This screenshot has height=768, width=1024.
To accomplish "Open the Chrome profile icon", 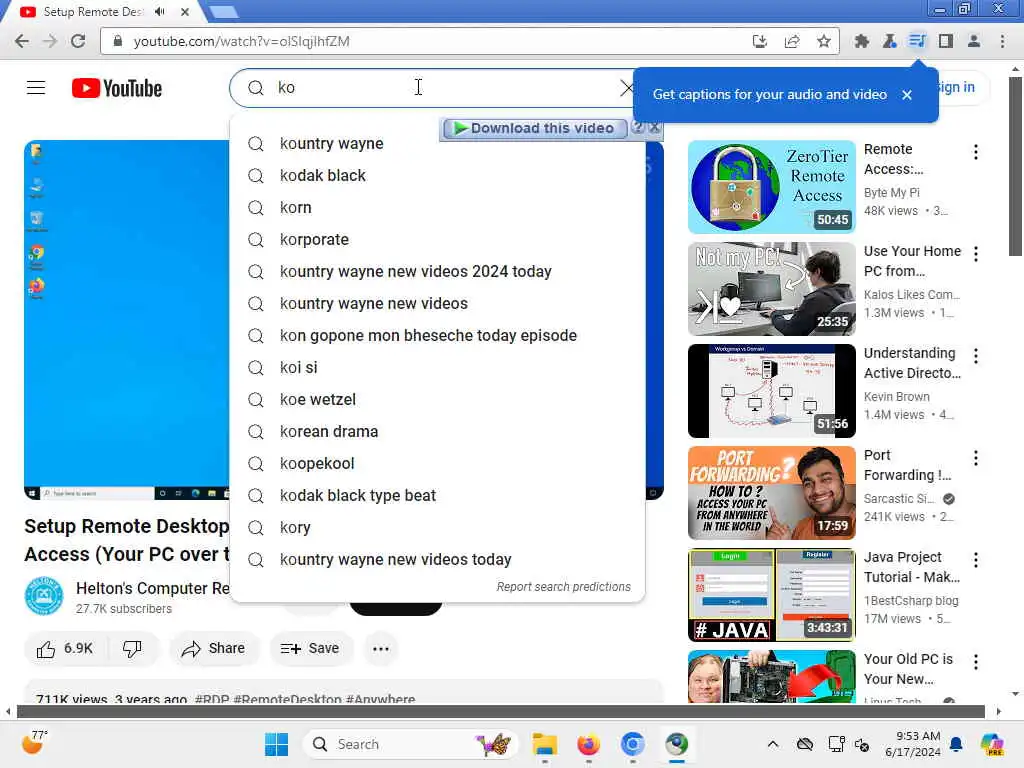I will (x=973, y=41).
